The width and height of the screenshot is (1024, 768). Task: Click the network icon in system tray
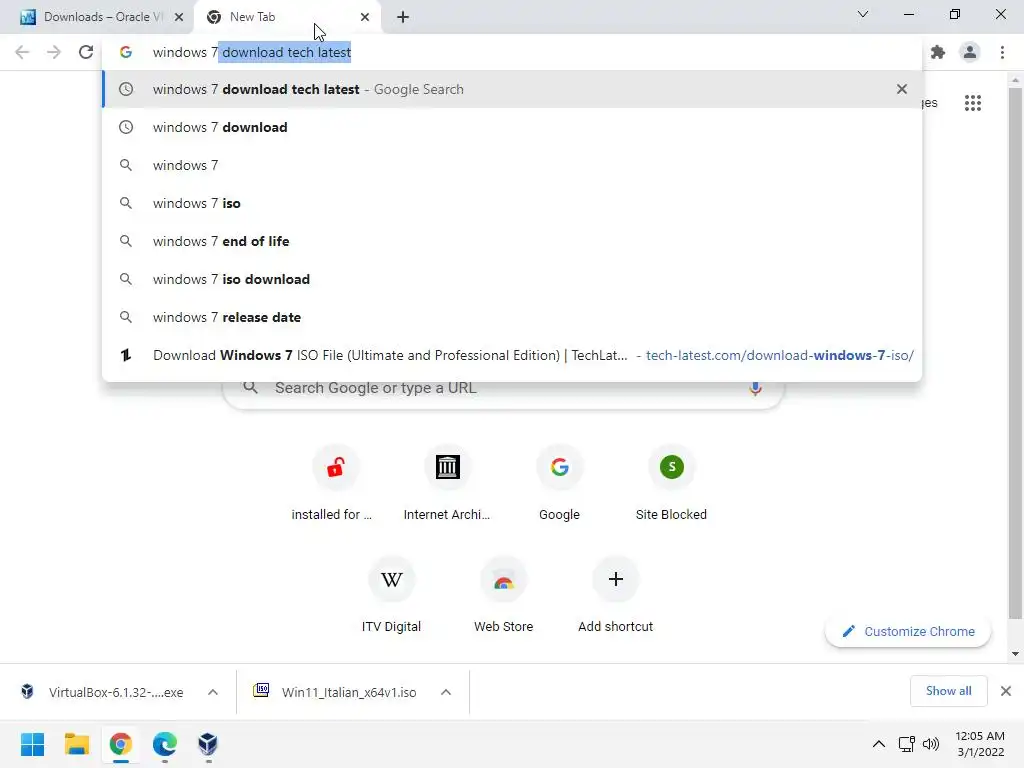point(906,744)
